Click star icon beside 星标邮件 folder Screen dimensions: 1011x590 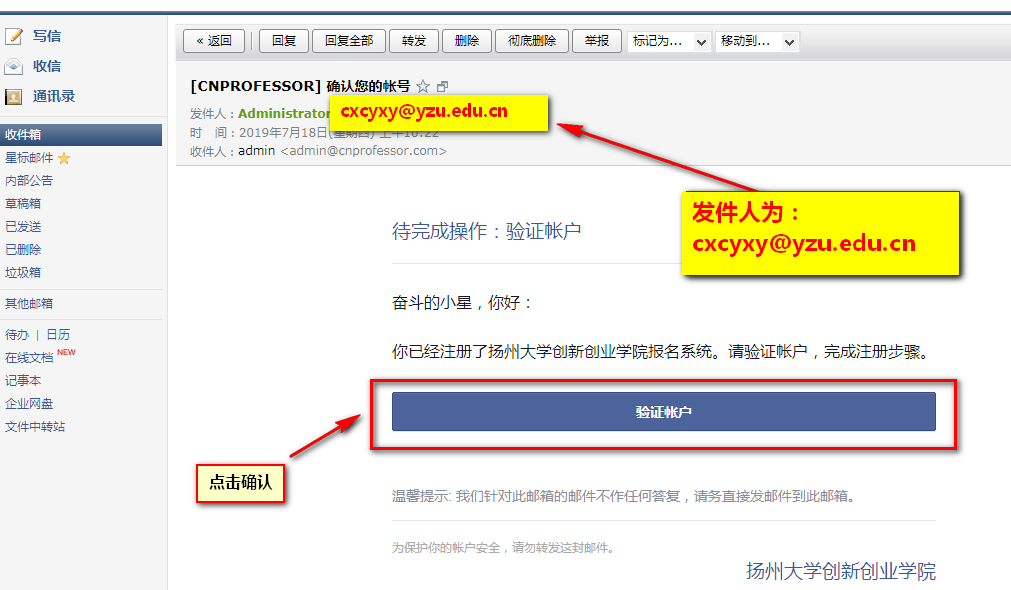pos(64,158)
